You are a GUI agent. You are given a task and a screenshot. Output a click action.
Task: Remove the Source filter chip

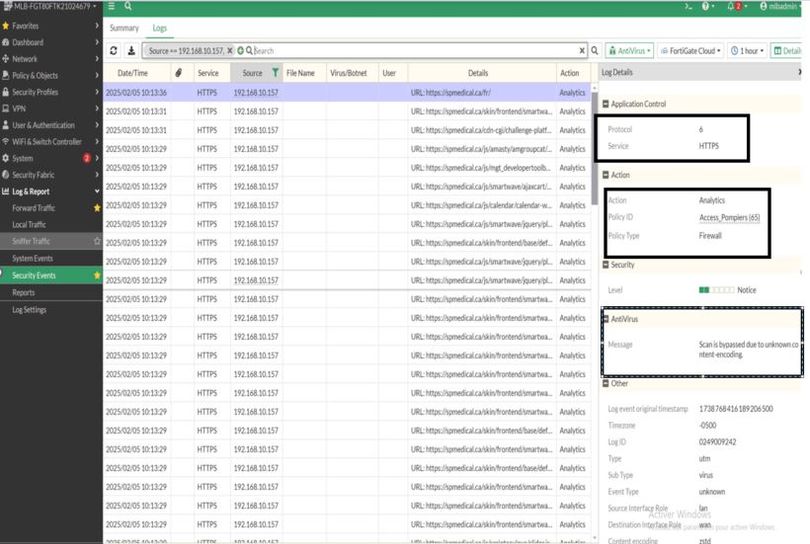(230, 51)
